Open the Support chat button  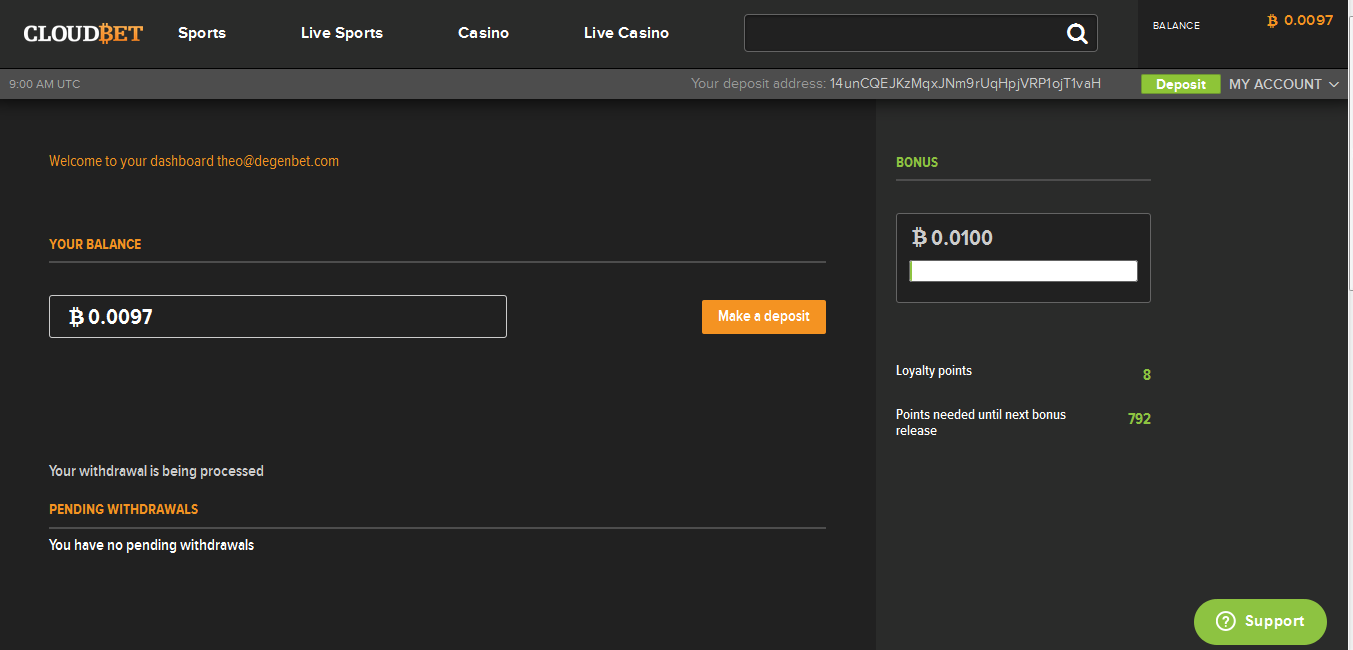click(x=1260, y=622)
